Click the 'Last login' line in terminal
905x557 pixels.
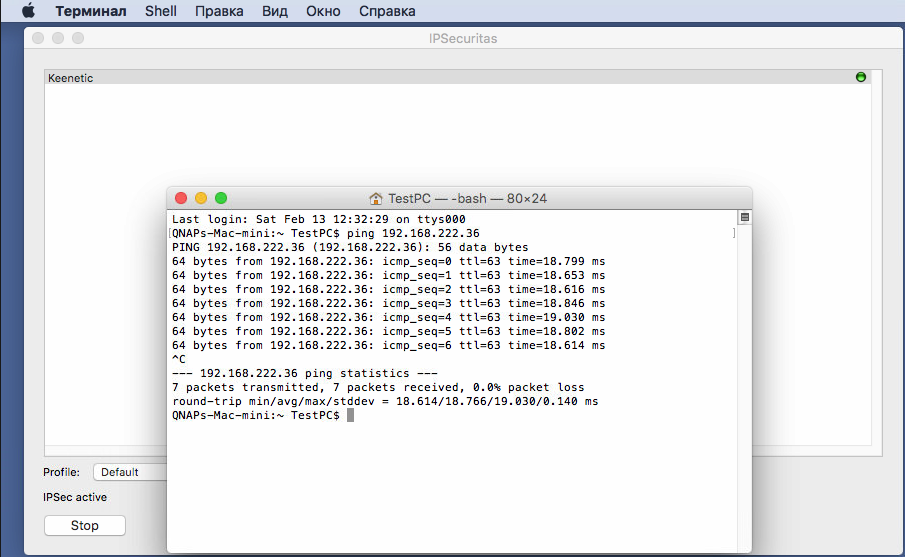point(319,219)
